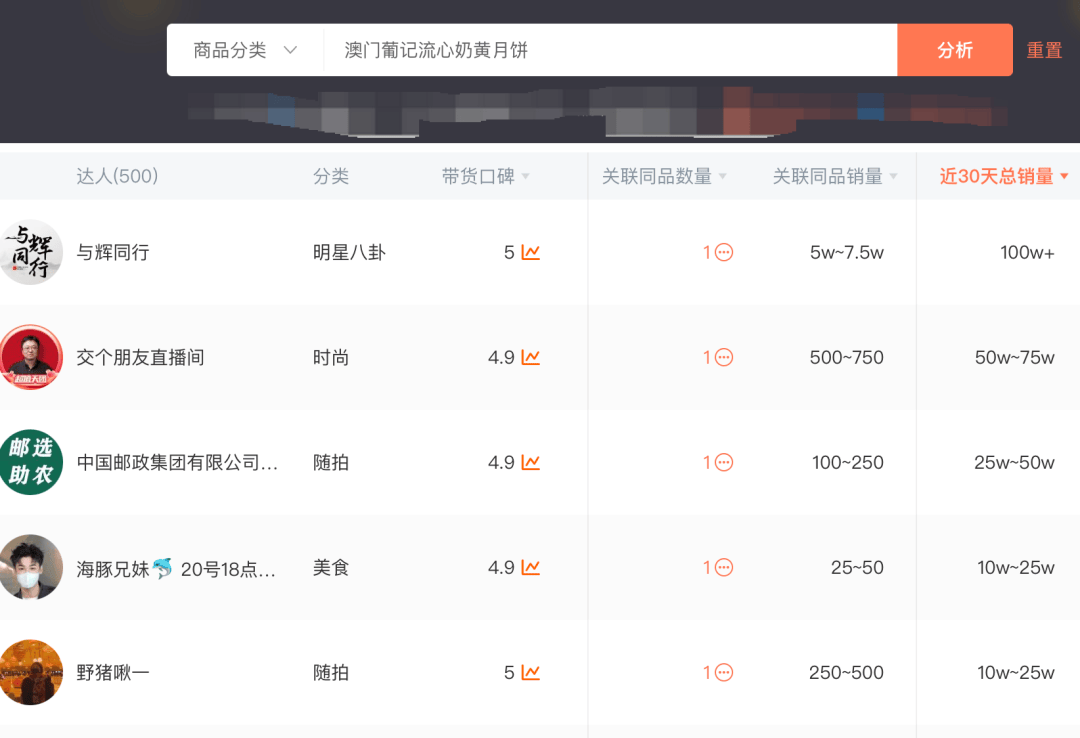The image size is (1080, 738).
Task: Click the orange 分析 button
Action: pyautogui.click(x=954, y=49)
